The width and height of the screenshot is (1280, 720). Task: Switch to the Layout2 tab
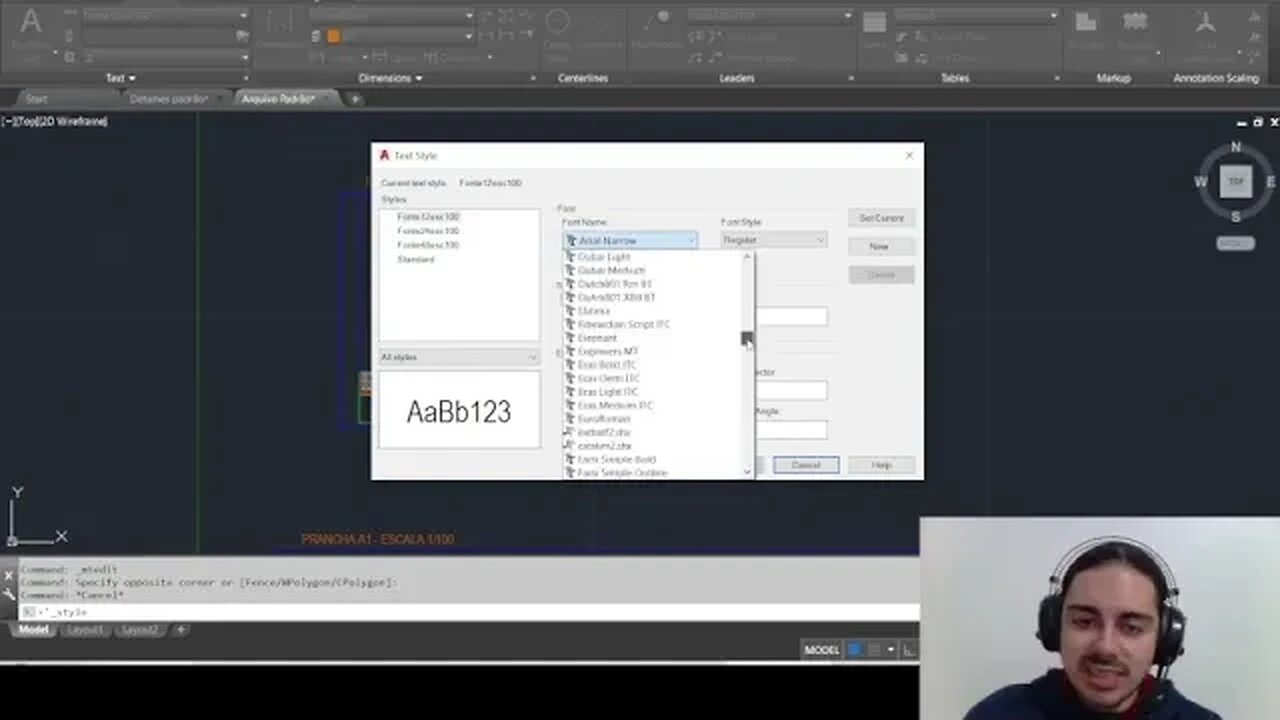pos(139,630)
